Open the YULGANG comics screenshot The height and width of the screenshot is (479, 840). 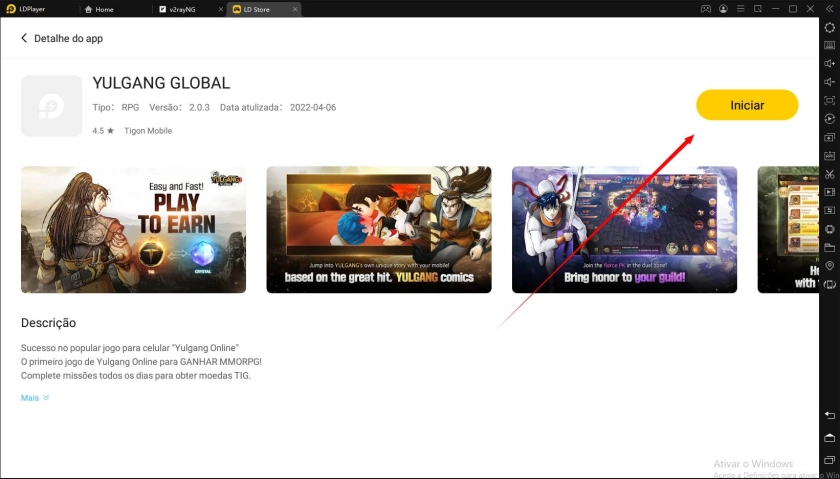tap(379, 229)
